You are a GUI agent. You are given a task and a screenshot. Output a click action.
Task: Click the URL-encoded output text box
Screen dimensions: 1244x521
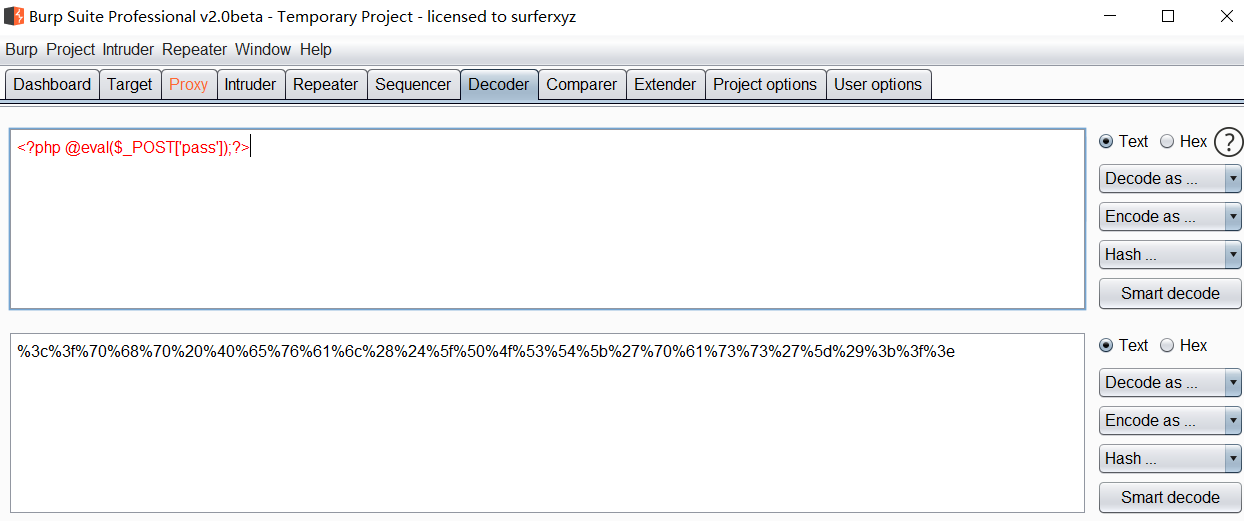547,423
